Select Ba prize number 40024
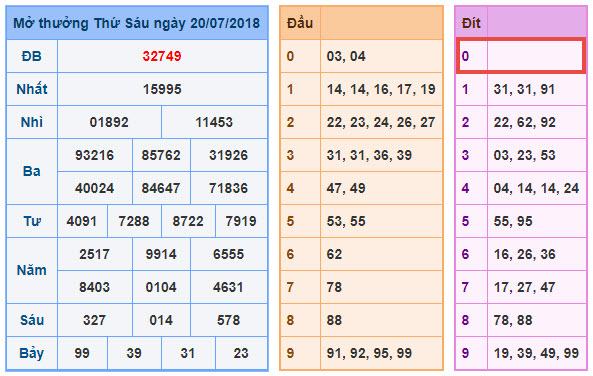The height and width of the screenshot is (376, 593). pyautogui.click(x=95, y=188)
